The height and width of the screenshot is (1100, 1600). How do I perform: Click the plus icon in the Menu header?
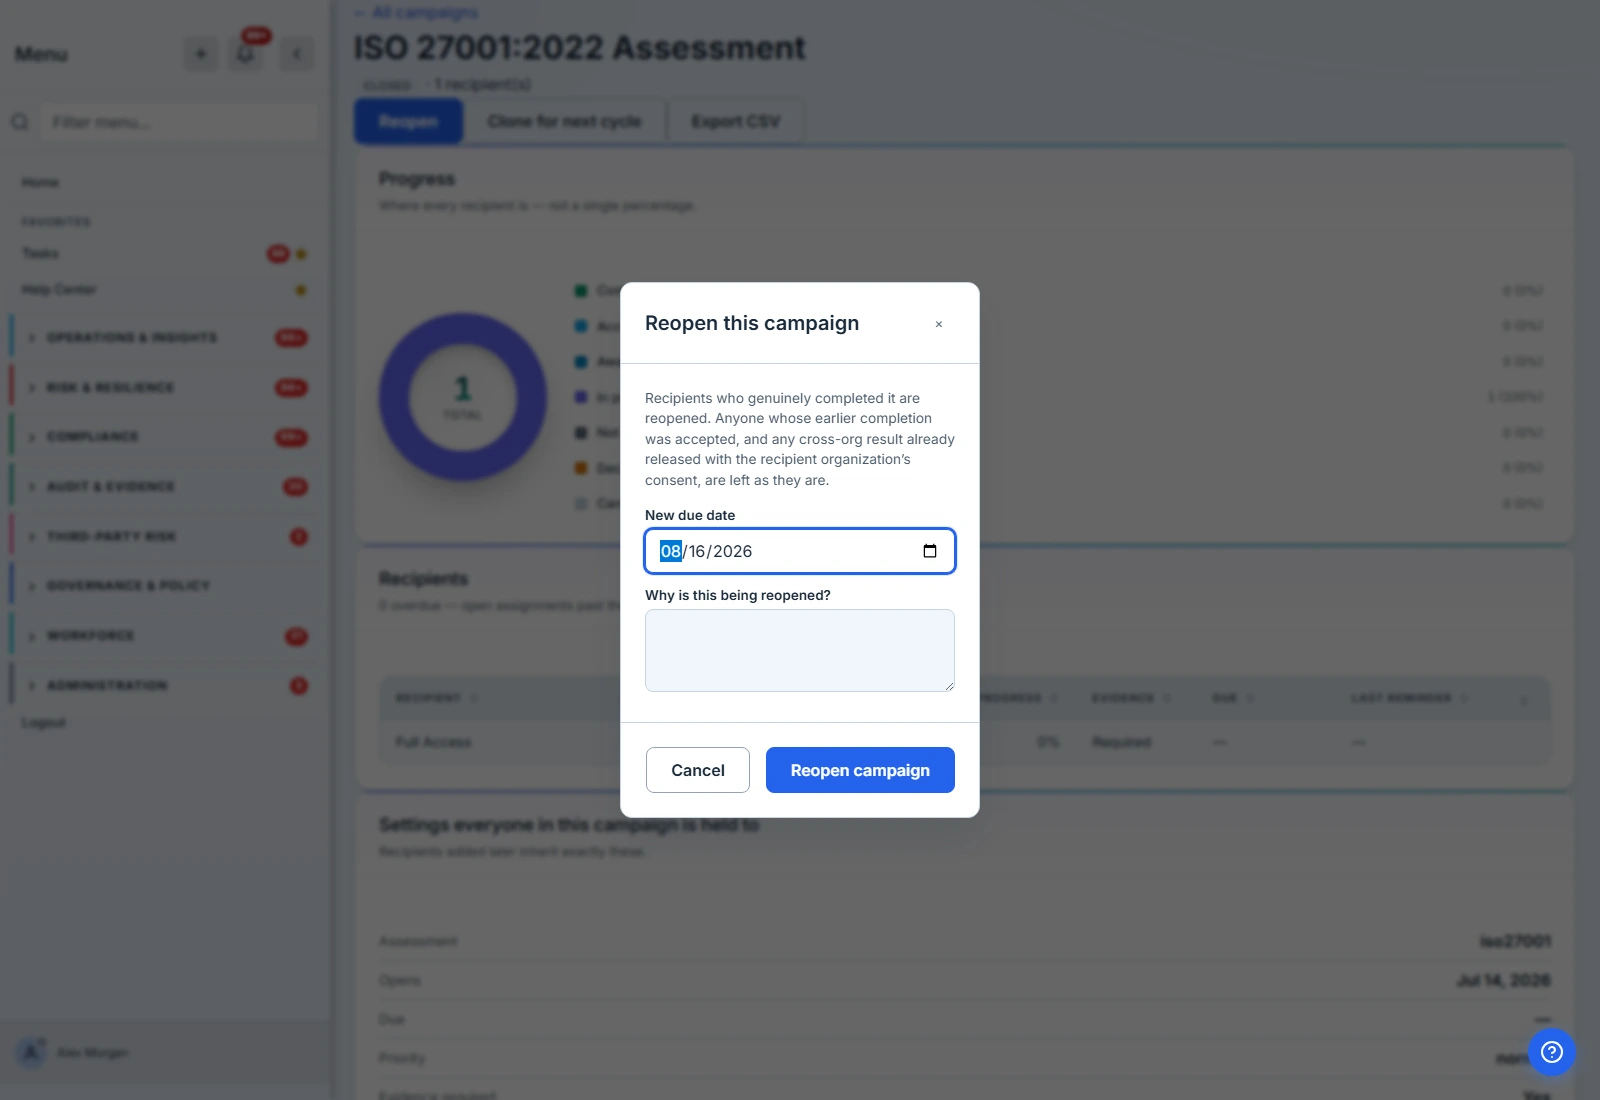(201, 54)
